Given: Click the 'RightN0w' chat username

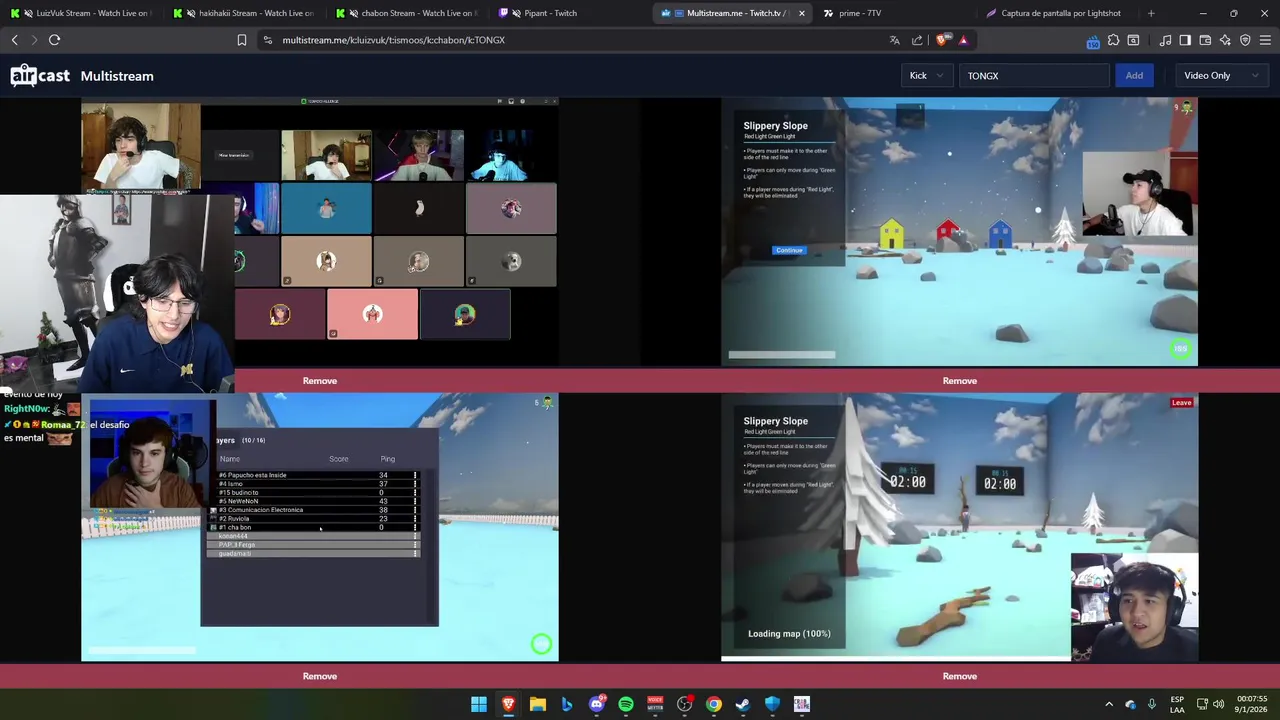Looking at the screenshot, I should pyautogui.click(x=27, y=409).
